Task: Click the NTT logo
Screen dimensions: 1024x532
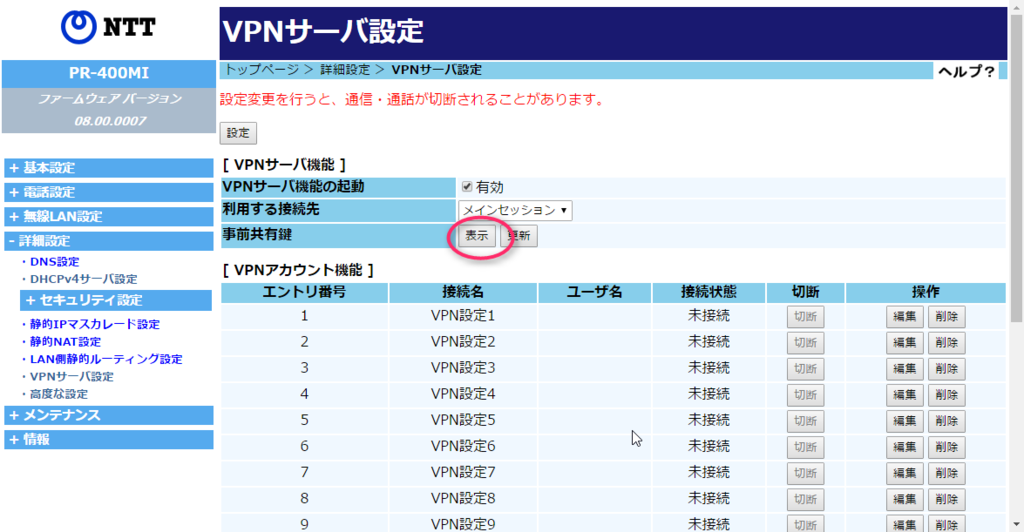Action: tap(108, 27)
